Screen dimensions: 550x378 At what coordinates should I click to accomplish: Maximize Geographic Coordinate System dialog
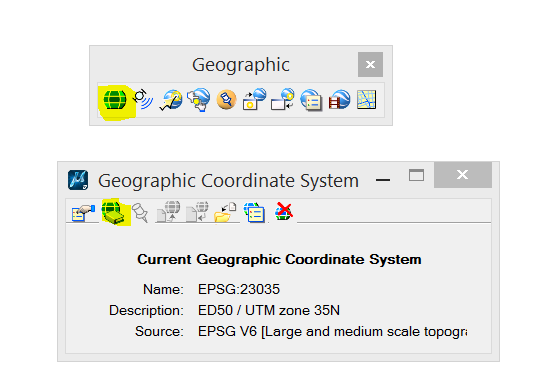[416, 175]
